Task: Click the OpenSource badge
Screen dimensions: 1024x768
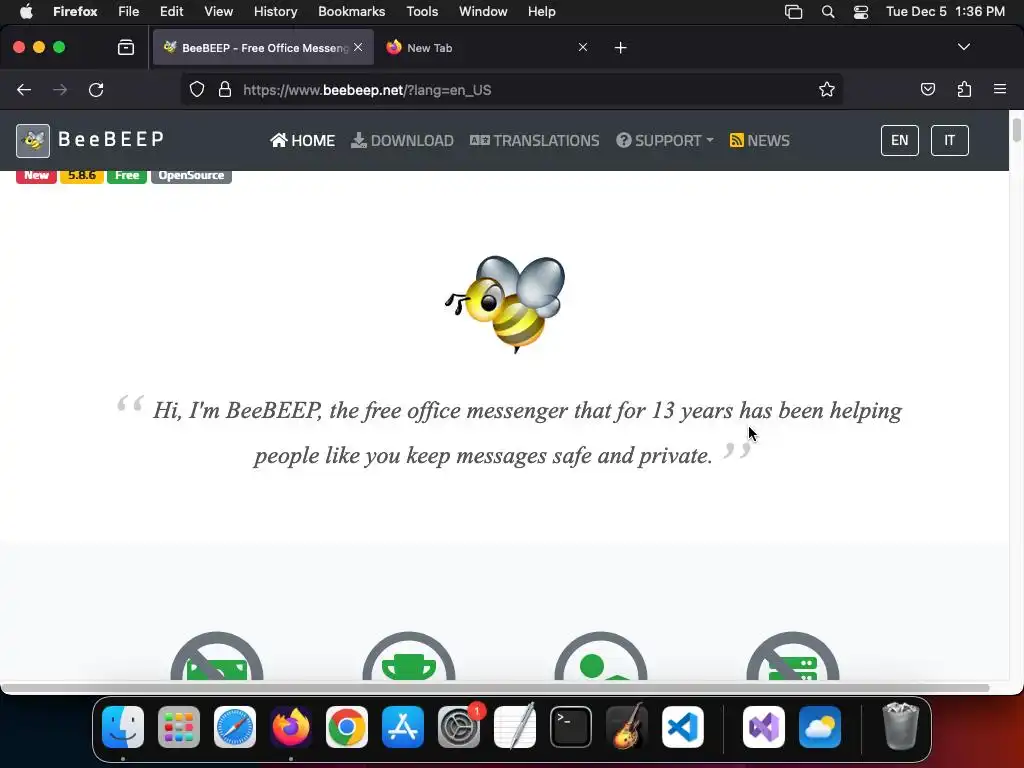Action: [x=191, y=175]
